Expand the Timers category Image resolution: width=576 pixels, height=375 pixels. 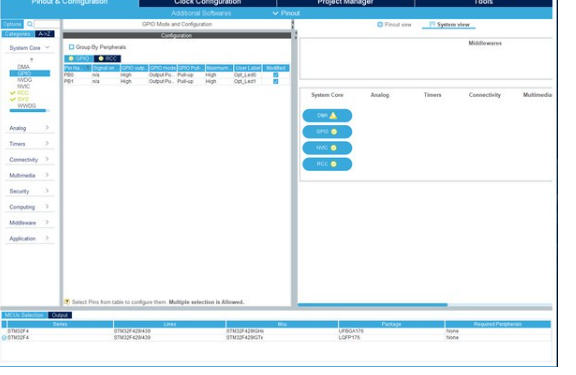coord(29,144)
